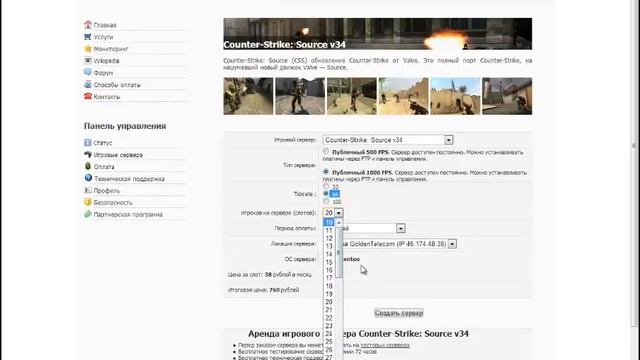Click the gun icon beside Игровые сервера
The image size is (640, 360).
point(88,155)
